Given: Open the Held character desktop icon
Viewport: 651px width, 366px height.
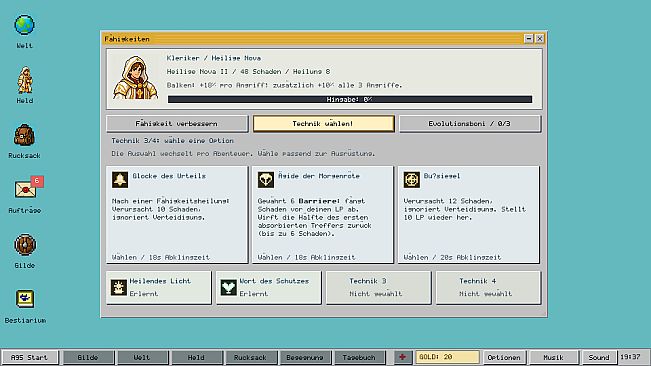Looking at the screenshot, I should pos(24,80).
